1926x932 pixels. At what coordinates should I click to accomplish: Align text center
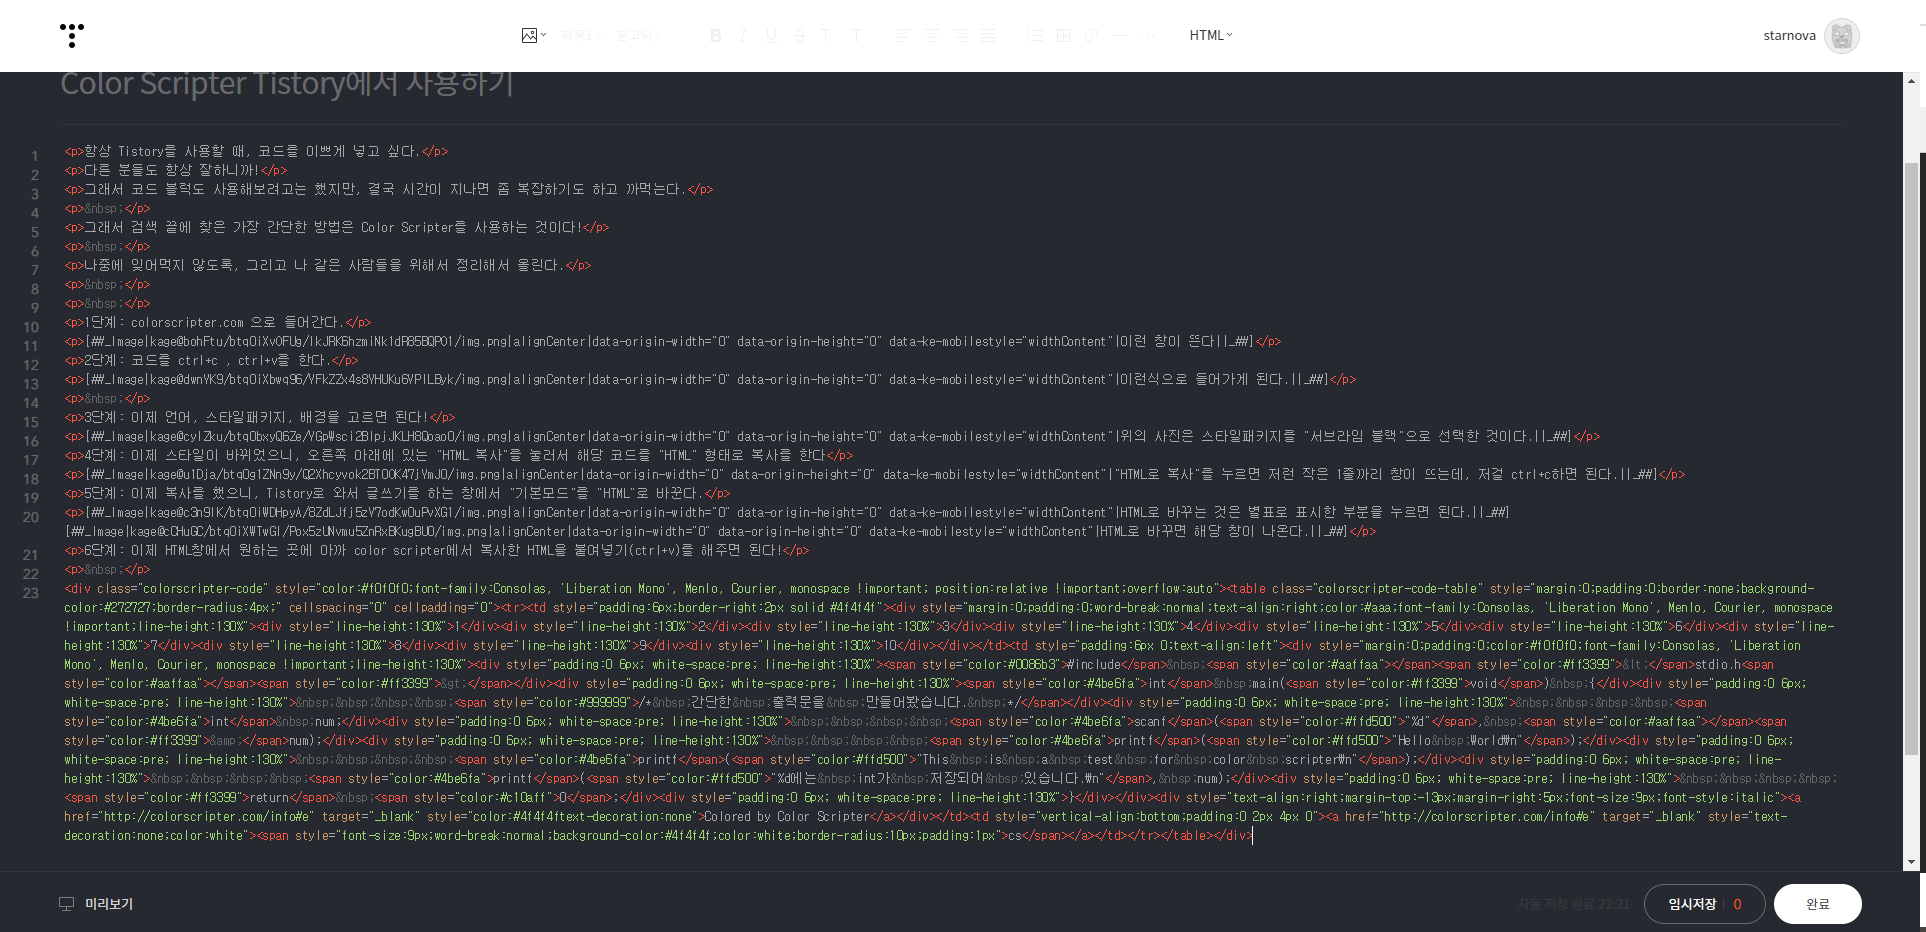pos(932,35)
